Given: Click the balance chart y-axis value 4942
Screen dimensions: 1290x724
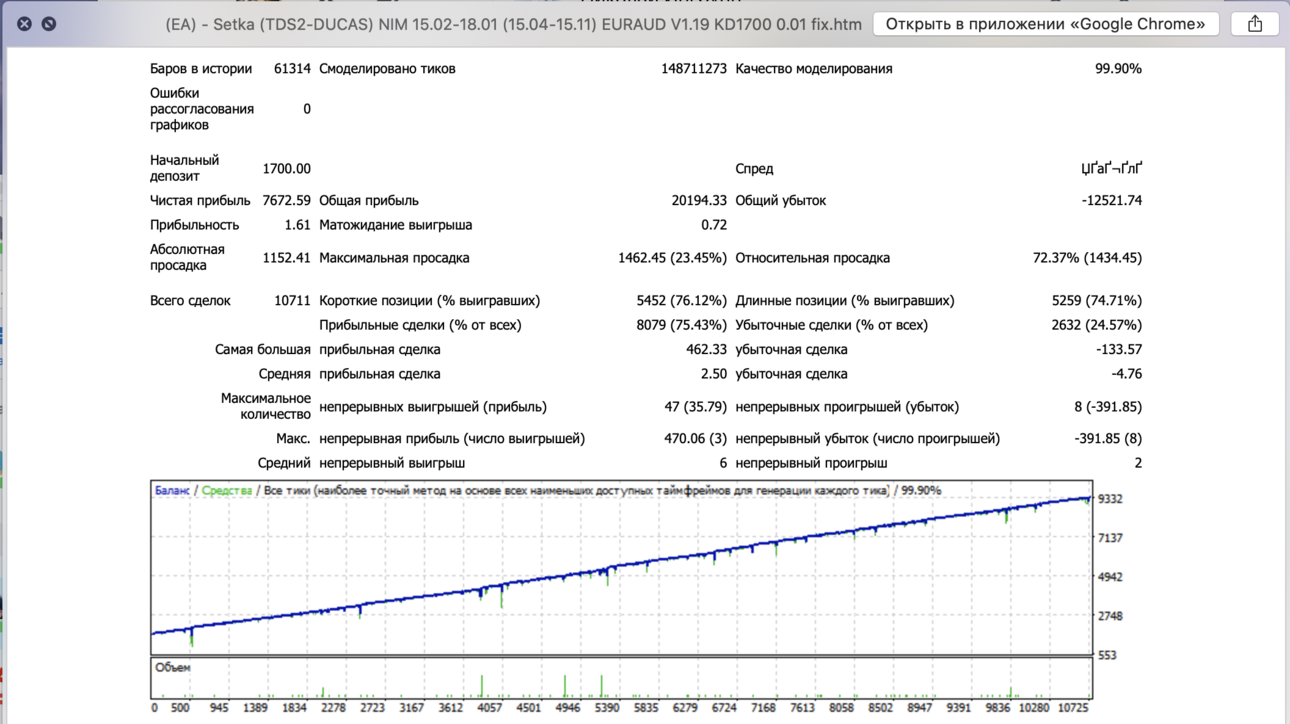Looking at the screenshot, I should (1110, 577).
